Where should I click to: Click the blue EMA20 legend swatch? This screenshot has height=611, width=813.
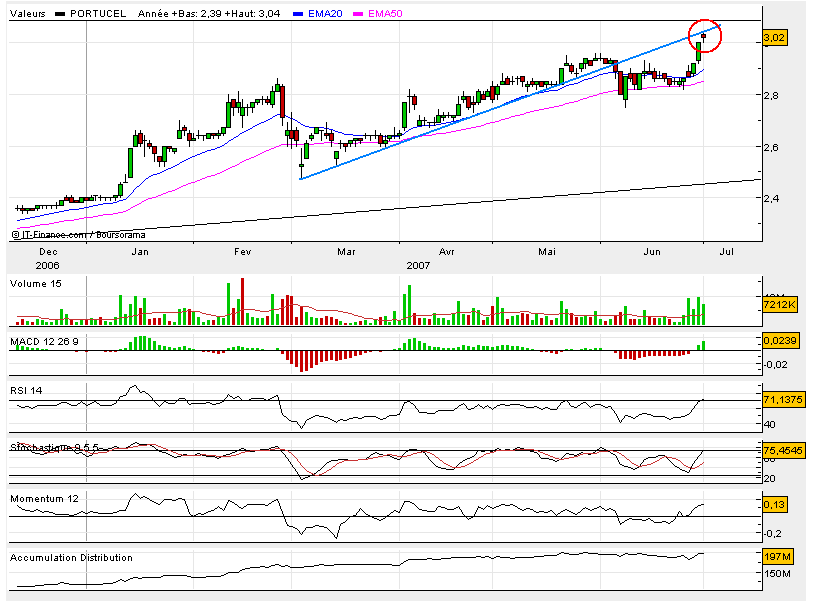click(298, 15)
